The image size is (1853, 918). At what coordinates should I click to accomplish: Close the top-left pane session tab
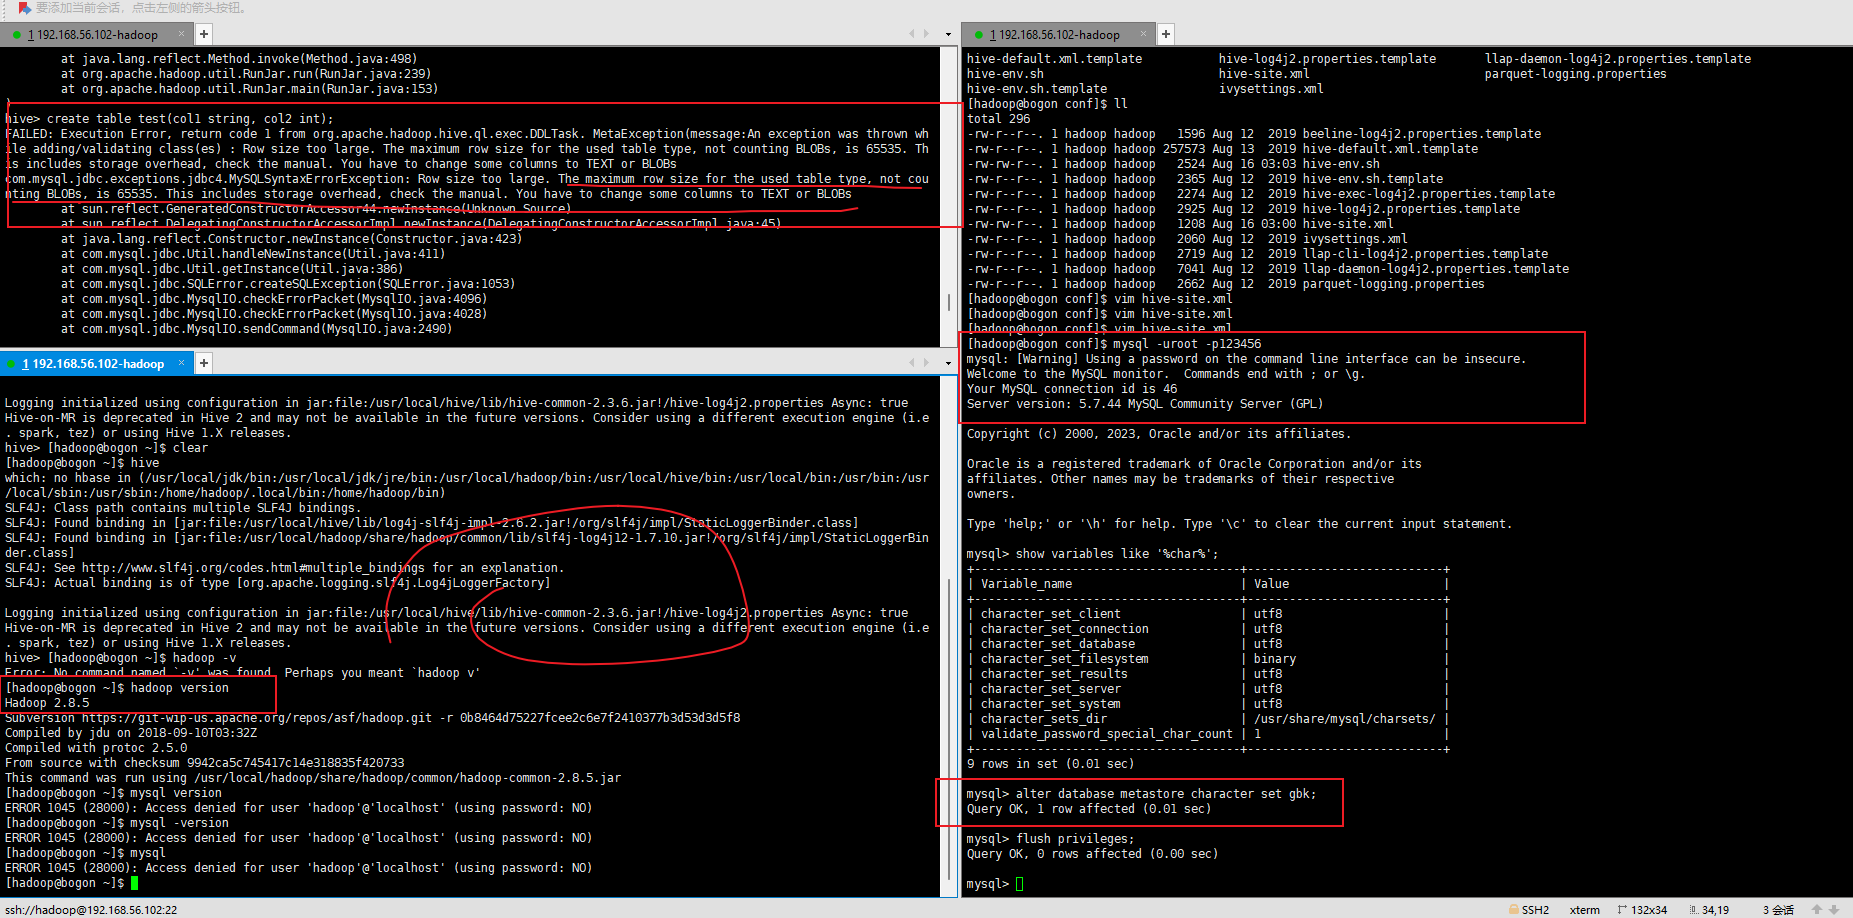182,34
